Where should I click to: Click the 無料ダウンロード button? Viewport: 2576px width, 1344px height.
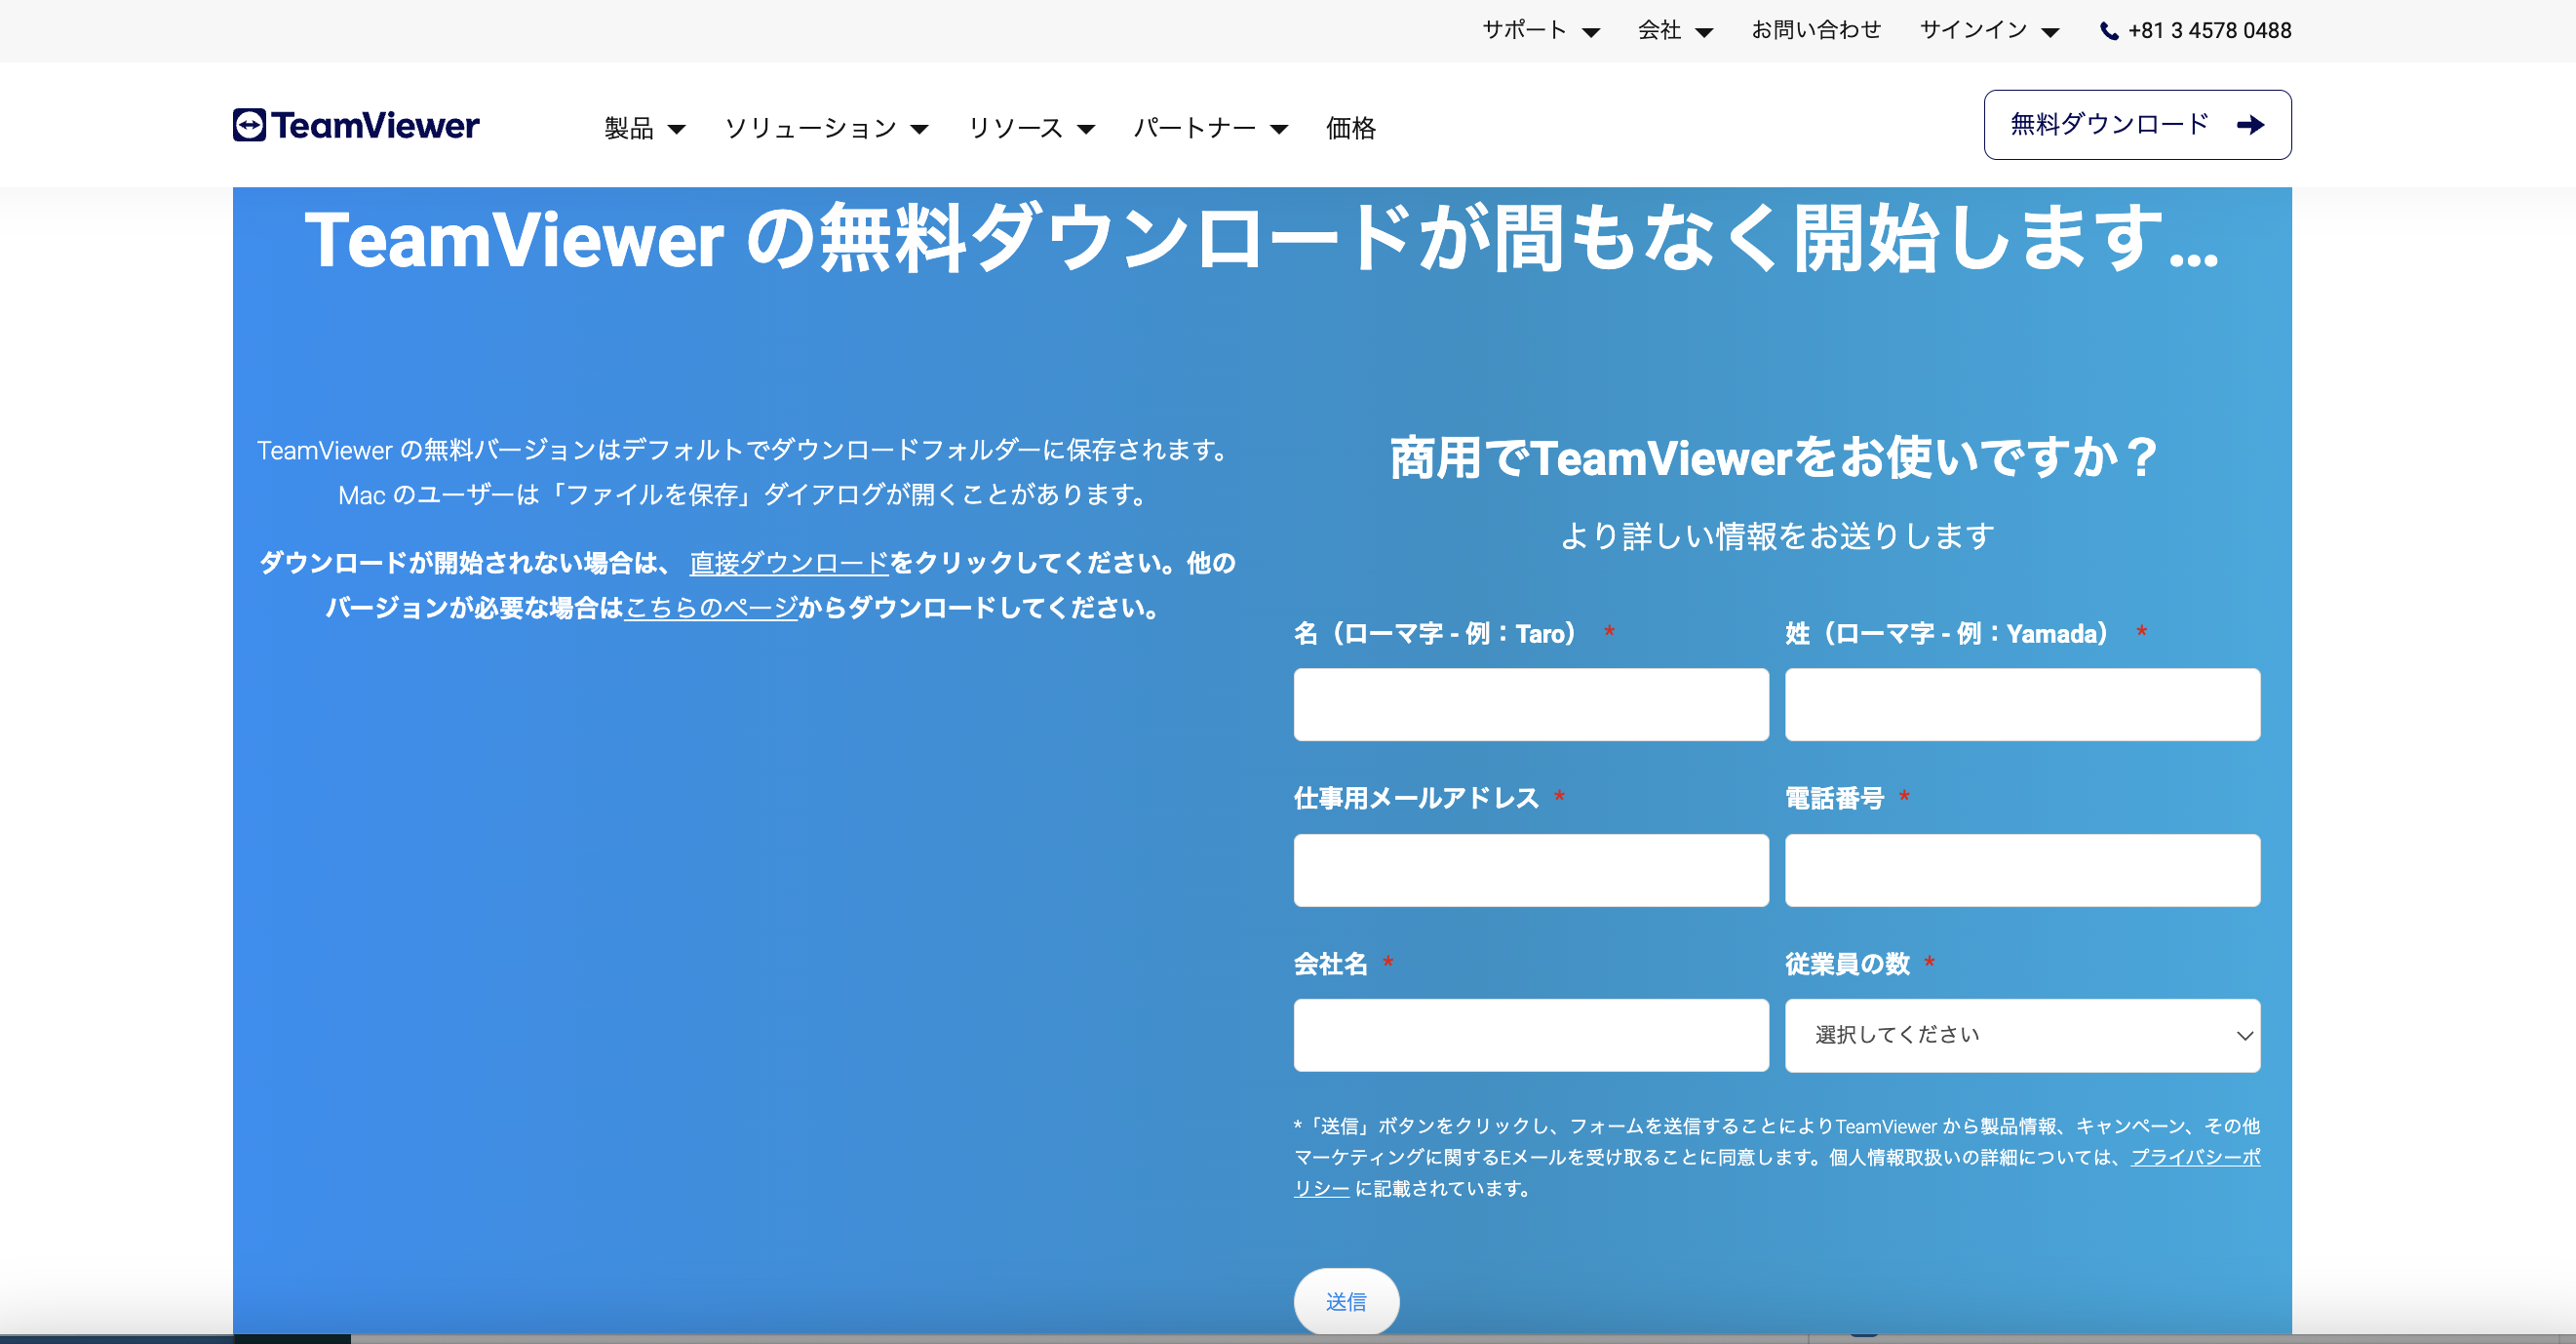(x=2137, y=125)
